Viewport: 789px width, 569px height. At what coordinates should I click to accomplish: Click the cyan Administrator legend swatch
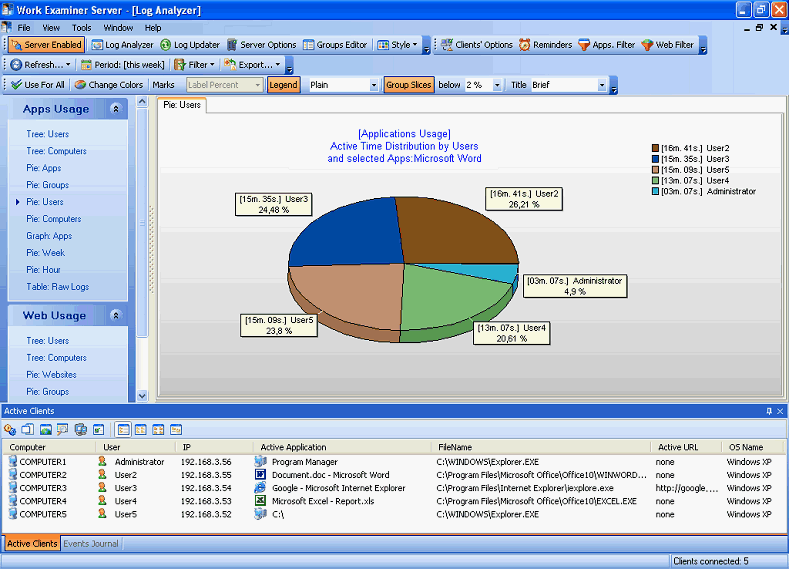[655, 191]
